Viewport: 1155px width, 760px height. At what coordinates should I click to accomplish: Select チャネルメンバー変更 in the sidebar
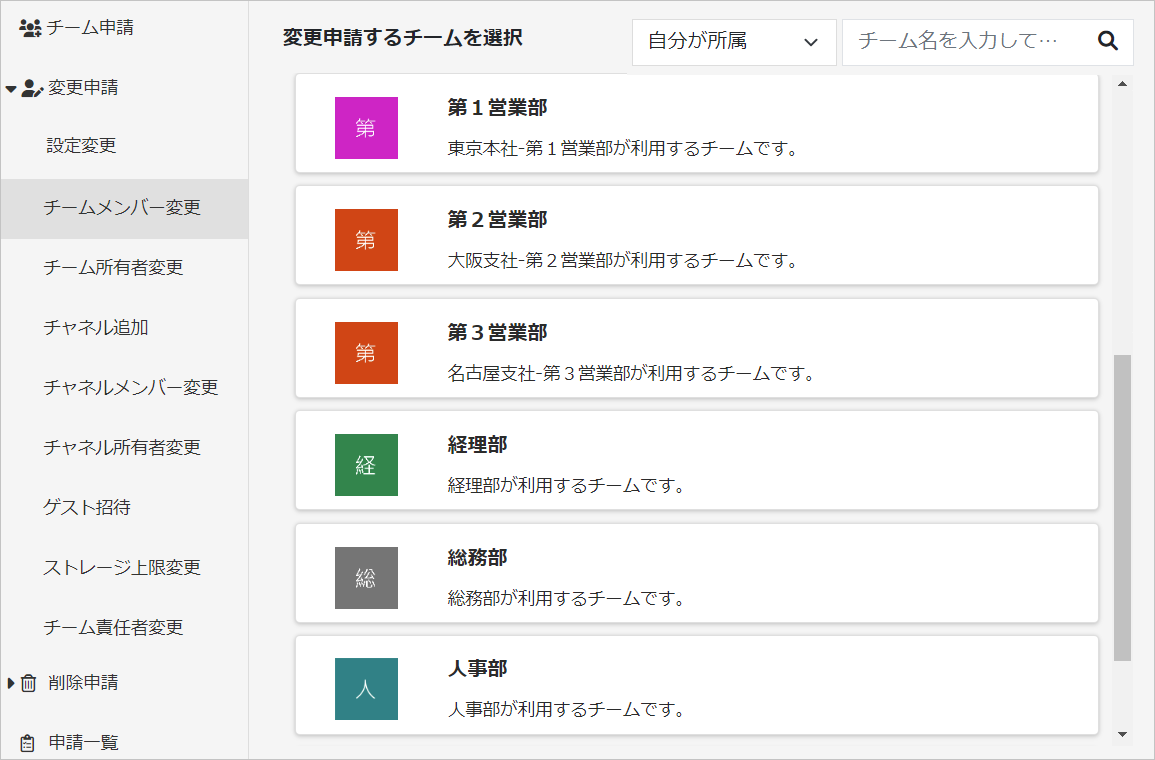[x=130, y=387]
